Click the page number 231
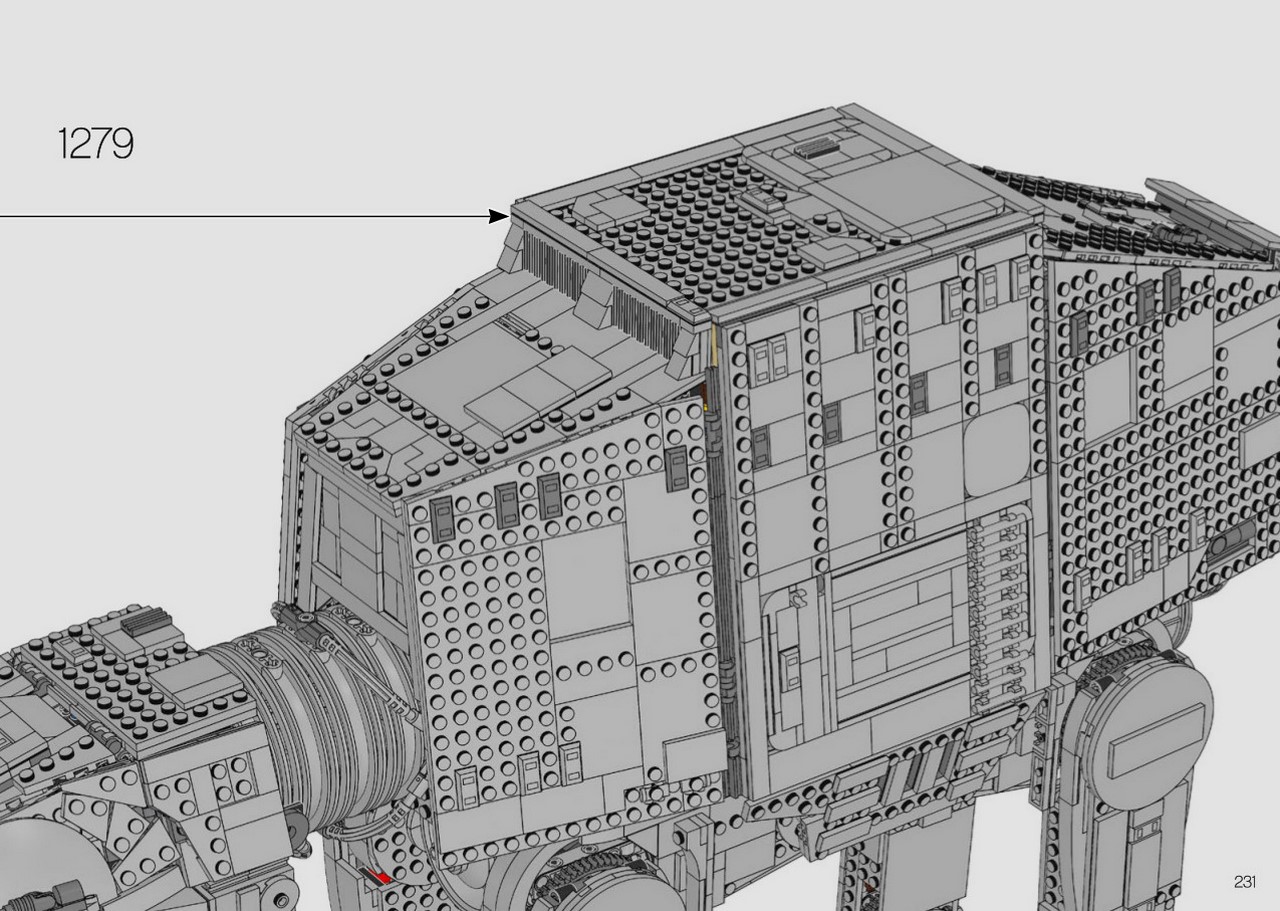 coord(1244,881)
